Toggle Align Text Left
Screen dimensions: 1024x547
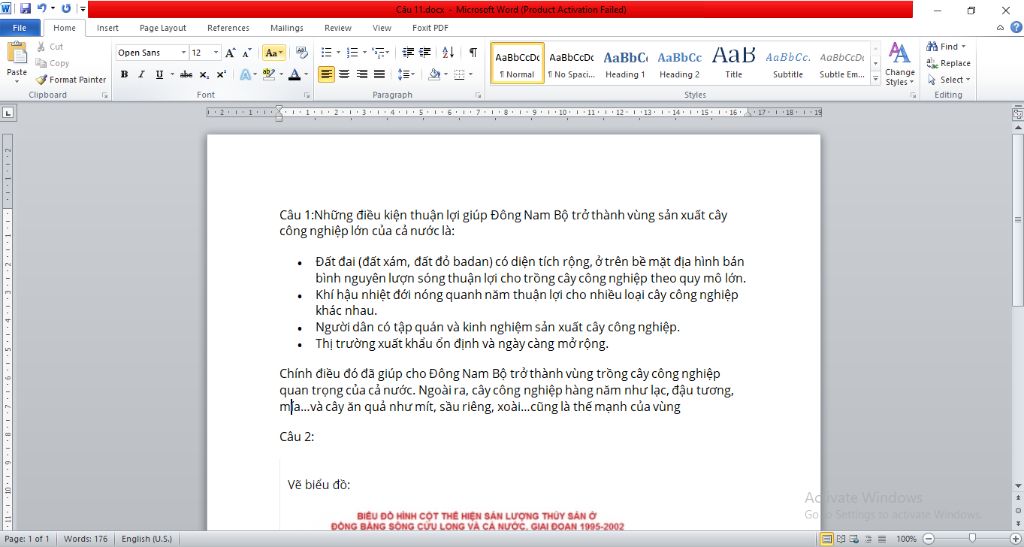click(x=327, y=74)
